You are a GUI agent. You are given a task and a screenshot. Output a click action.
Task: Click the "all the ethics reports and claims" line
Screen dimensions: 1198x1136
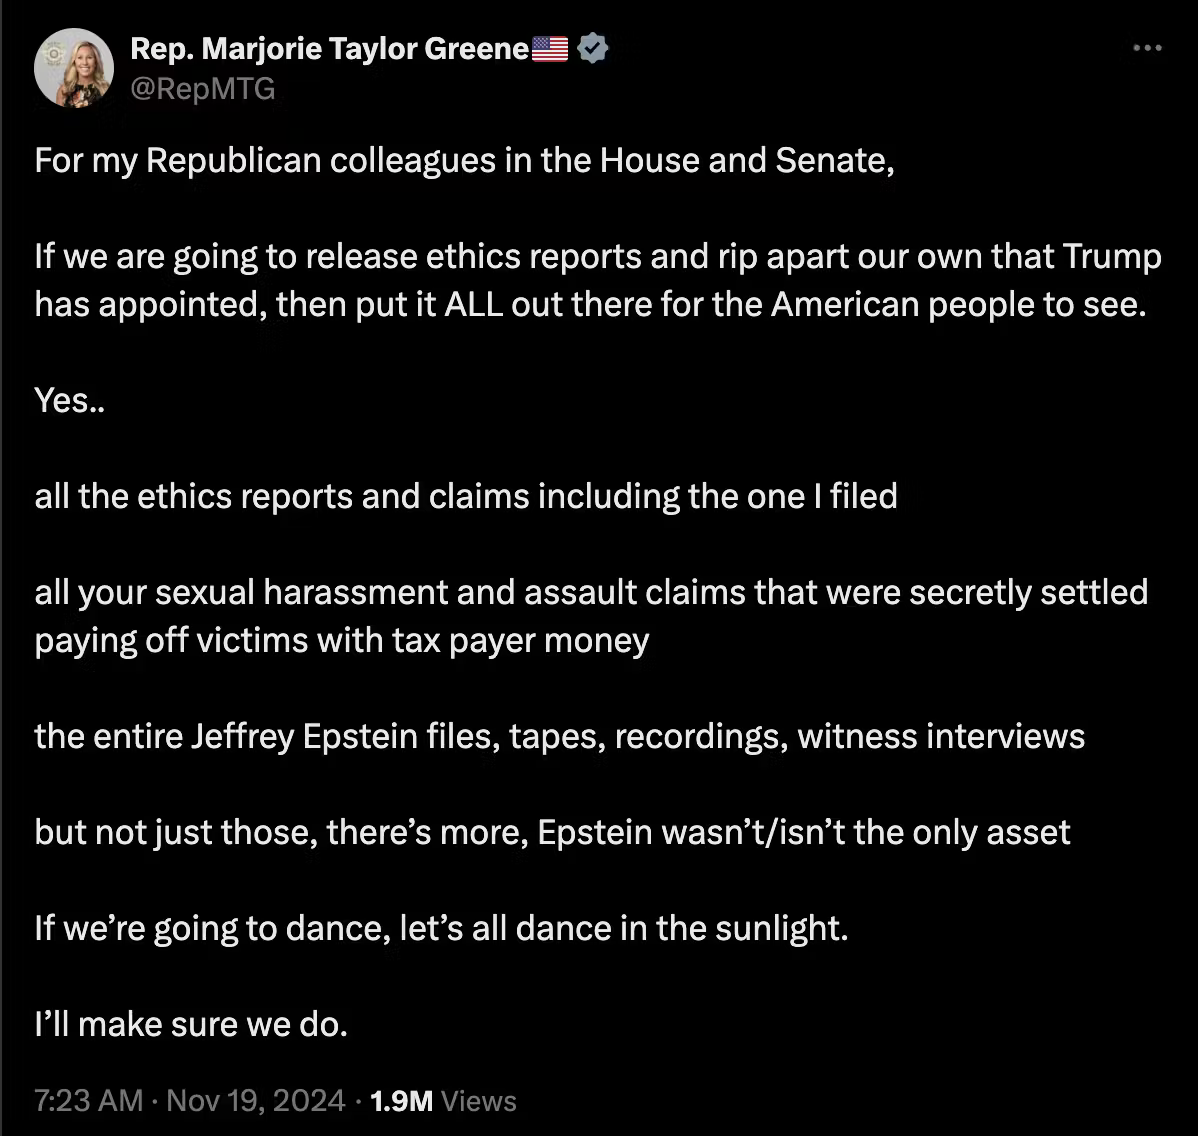(x=466, y=496)
